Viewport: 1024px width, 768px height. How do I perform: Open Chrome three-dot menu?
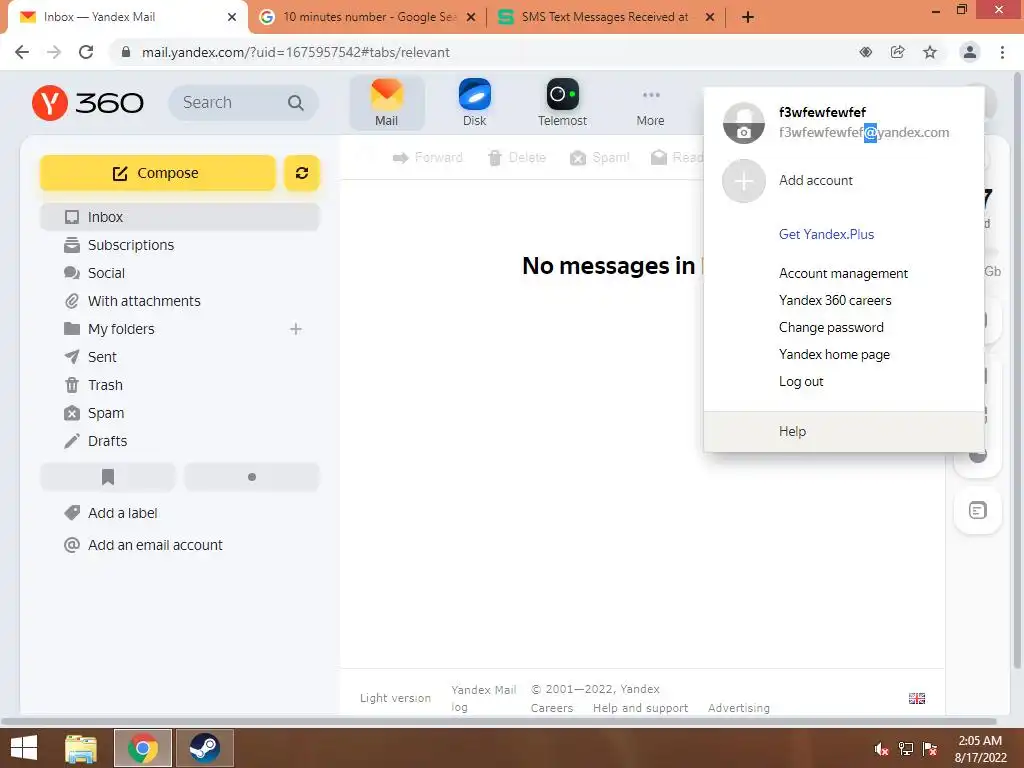[x=1002, y=52]
